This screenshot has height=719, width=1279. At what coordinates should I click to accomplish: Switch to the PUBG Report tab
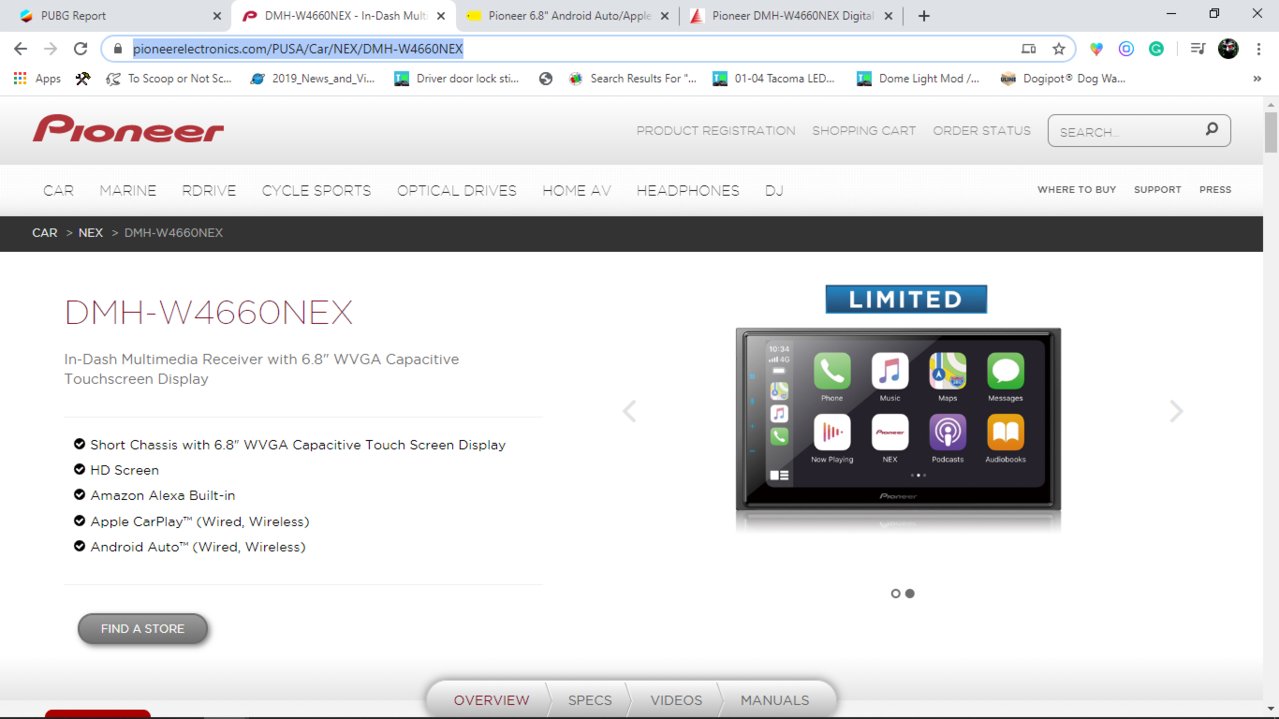tap(116, 16)
